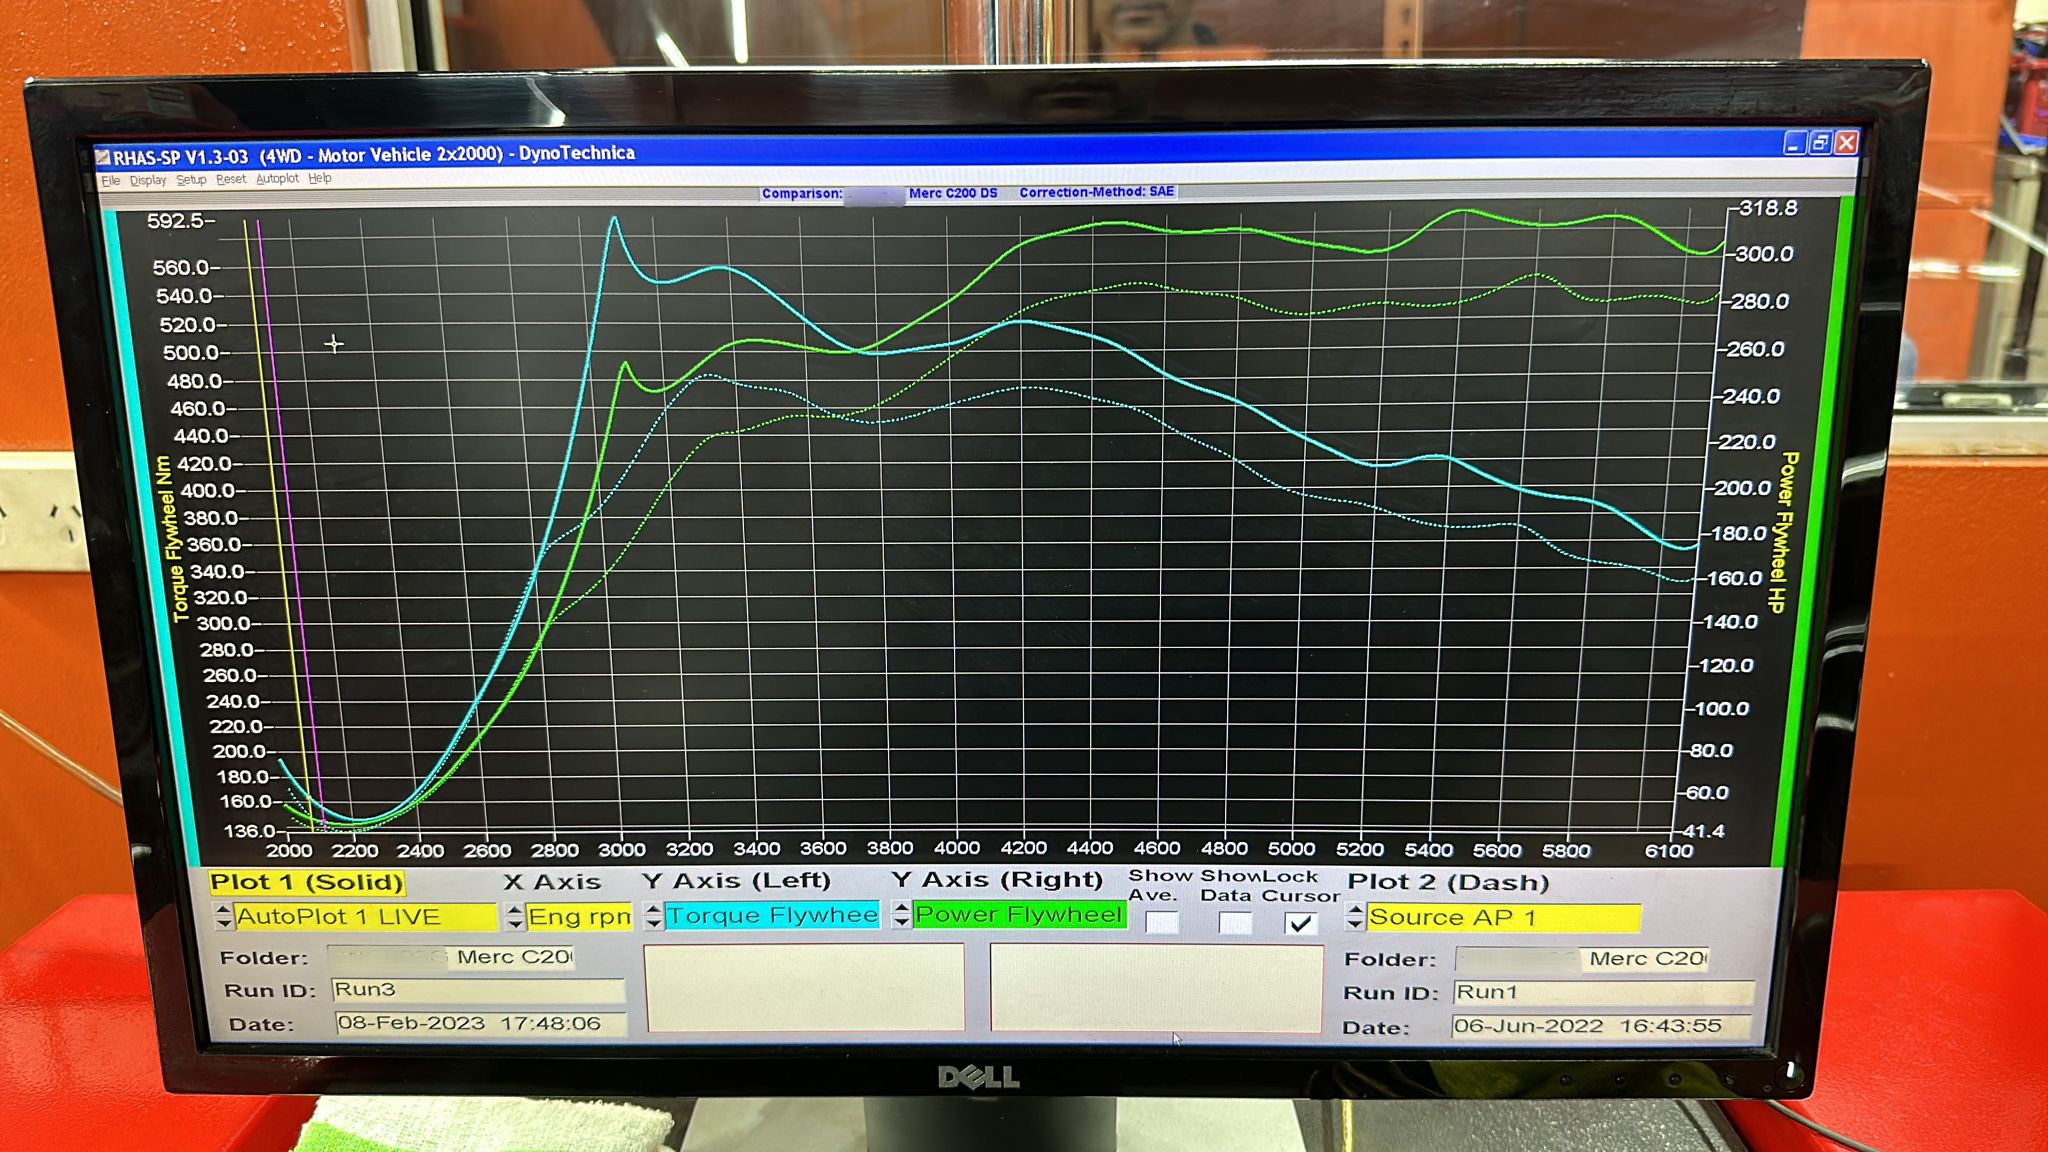The image size is (2048, 1152).
Task: Open the Setup menu
Action: tap(191, 180)
